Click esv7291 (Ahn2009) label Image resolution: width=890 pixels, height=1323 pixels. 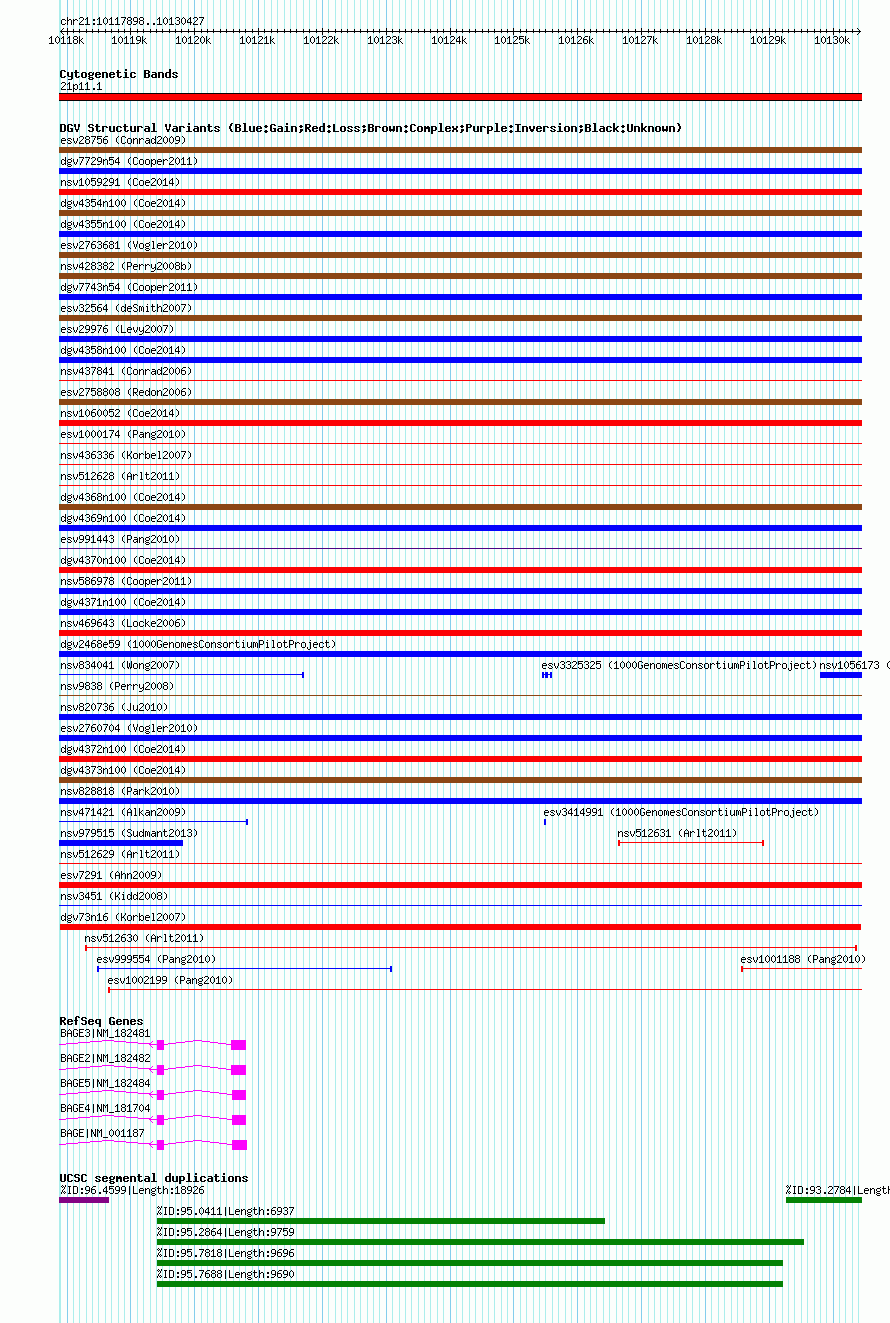[x=111, y=875]
